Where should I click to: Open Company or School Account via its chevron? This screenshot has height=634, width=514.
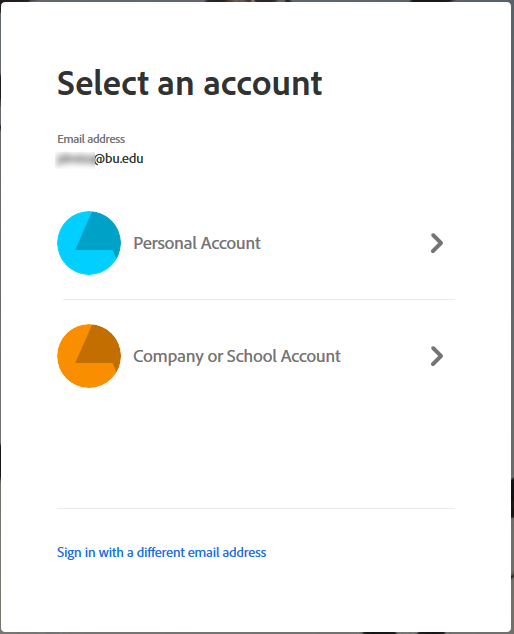[437, 356]
